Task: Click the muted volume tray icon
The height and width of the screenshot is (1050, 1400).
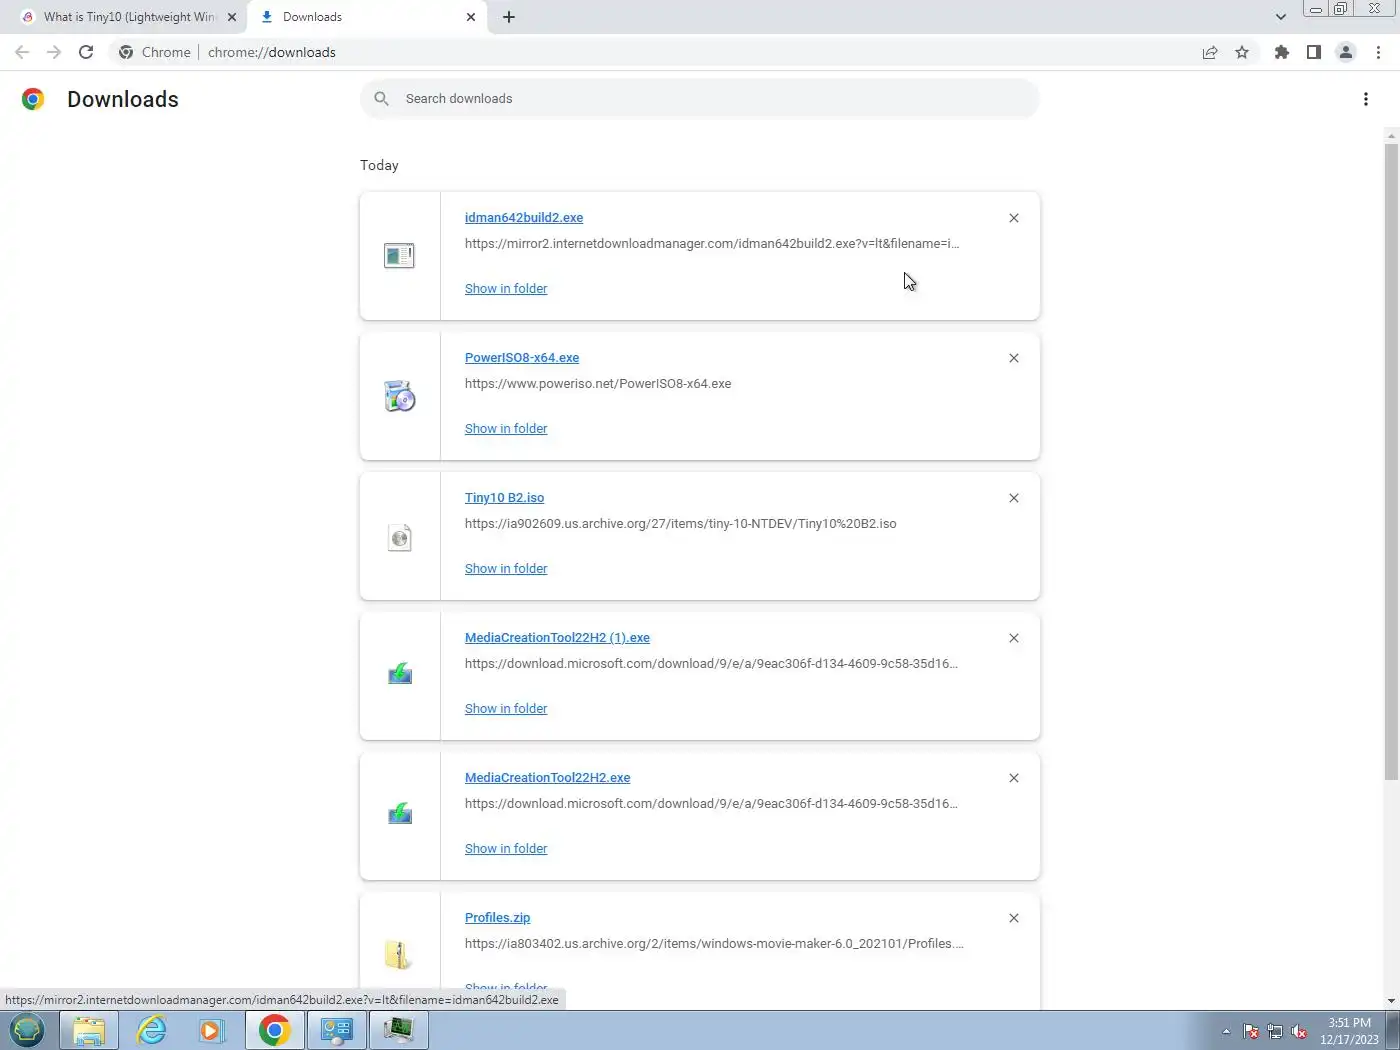Action: click(1299, 1031)
